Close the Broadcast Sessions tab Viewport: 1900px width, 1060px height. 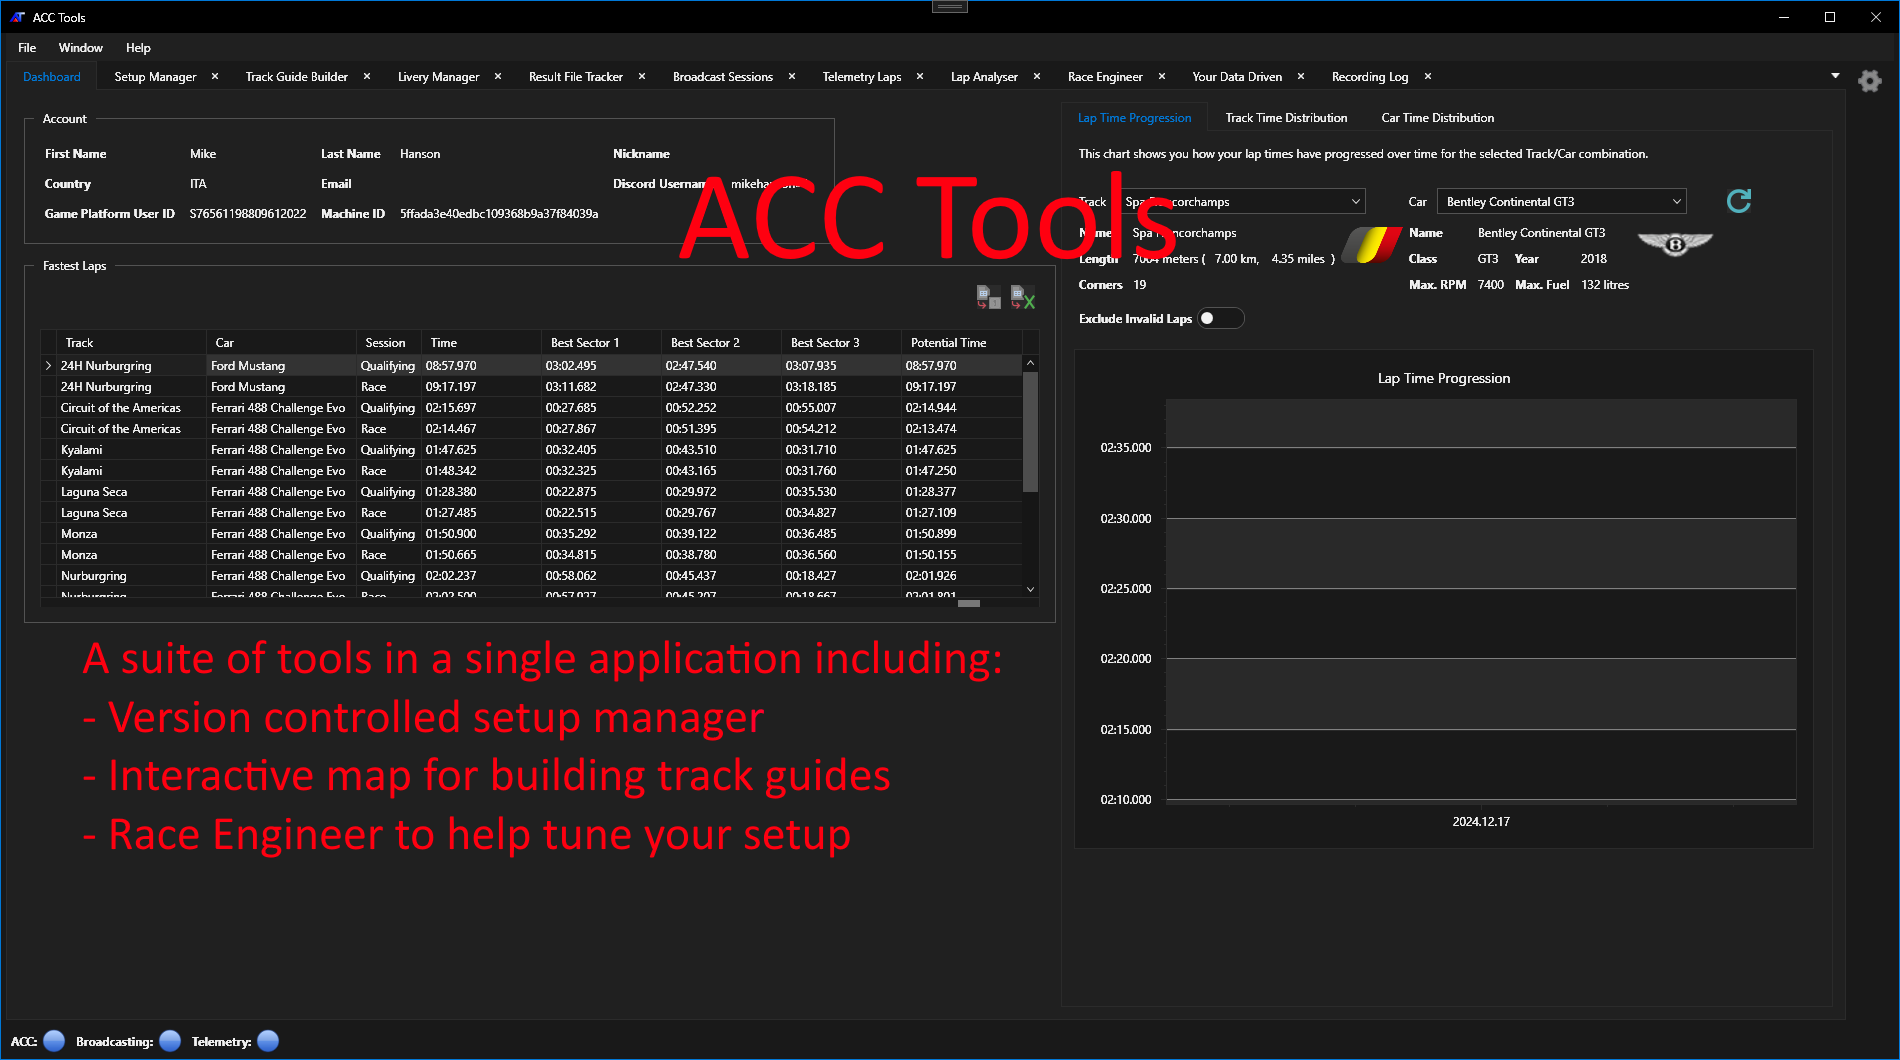(792, 76)
